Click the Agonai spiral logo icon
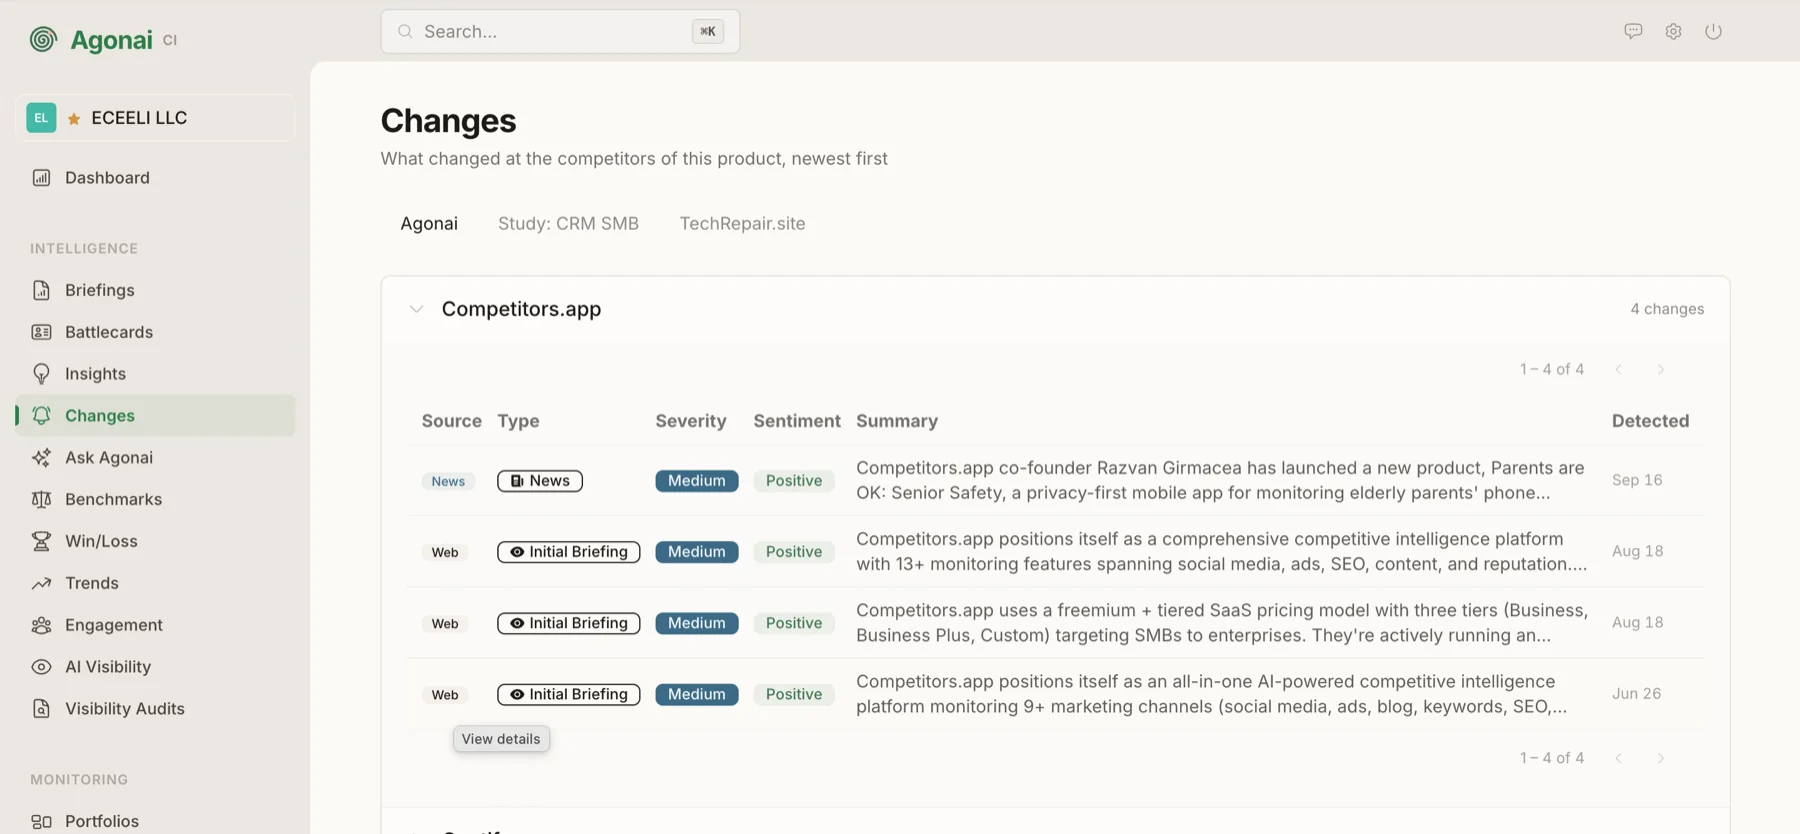Image resolution: width=1800 pixels, height=834 pixels. (x=43, y=39)
